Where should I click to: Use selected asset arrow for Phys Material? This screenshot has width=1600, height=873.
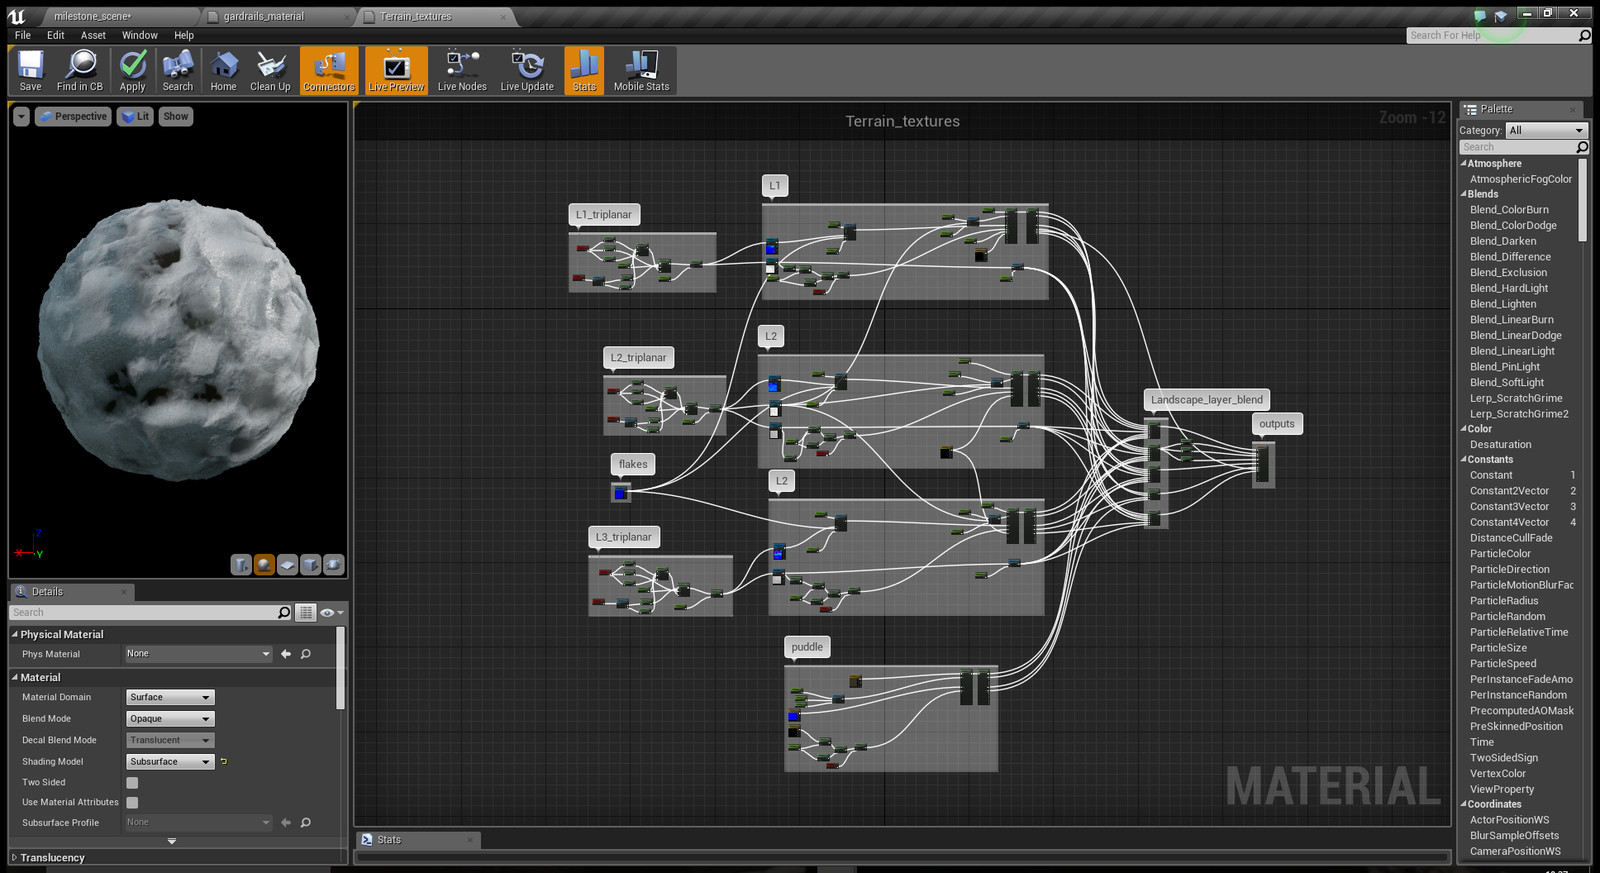(x=286, y=654)
